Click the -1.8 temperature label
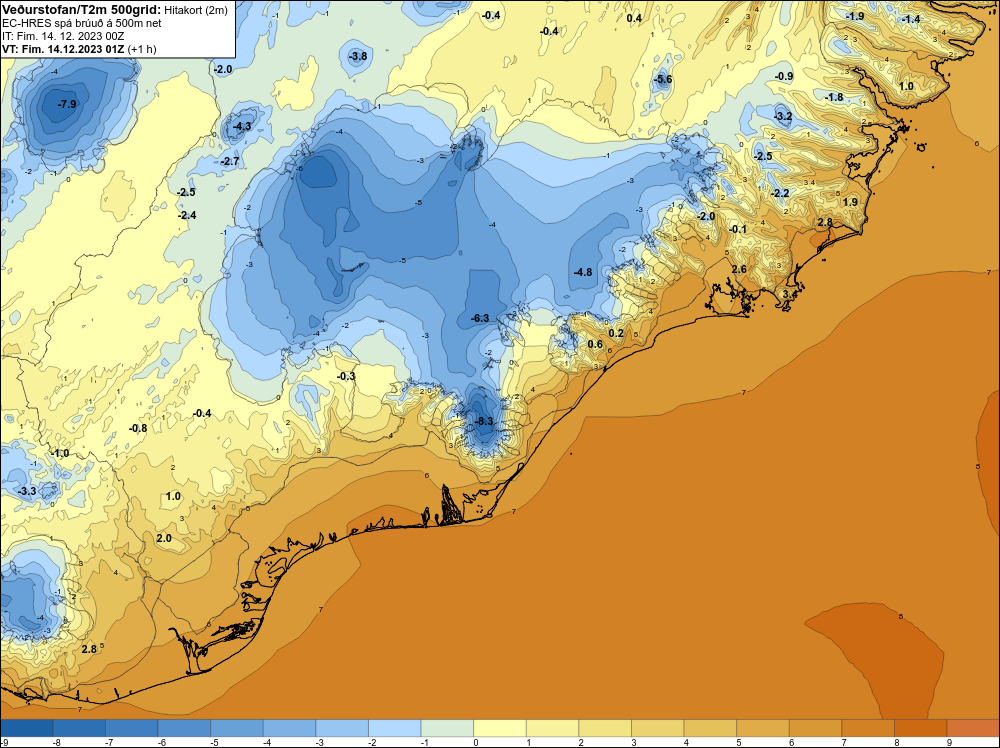The image size is (1000, 748). tap(834, 98)
